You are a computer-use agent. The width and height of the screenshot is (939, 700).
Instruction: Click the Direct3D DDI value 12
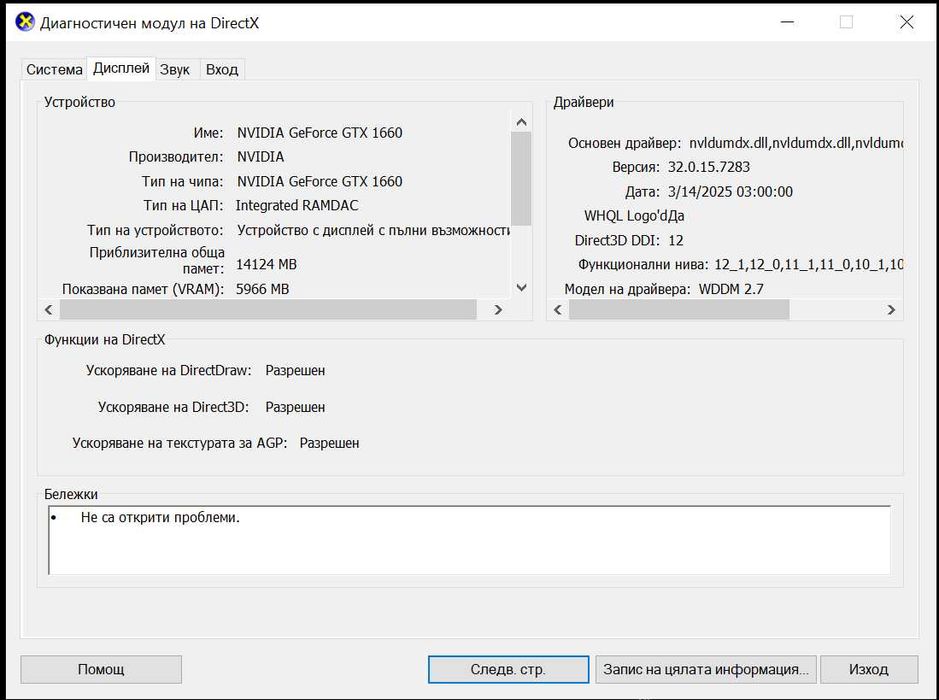(x=676, y=241)
